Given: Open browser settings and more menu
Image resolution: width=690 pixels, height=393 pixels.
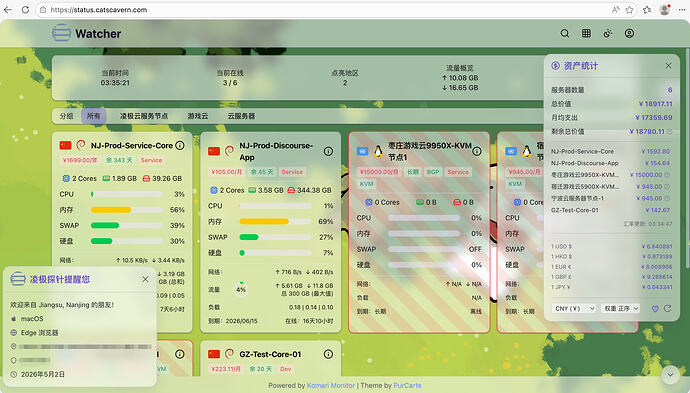Looking at the screenshot, I should 682,10.
